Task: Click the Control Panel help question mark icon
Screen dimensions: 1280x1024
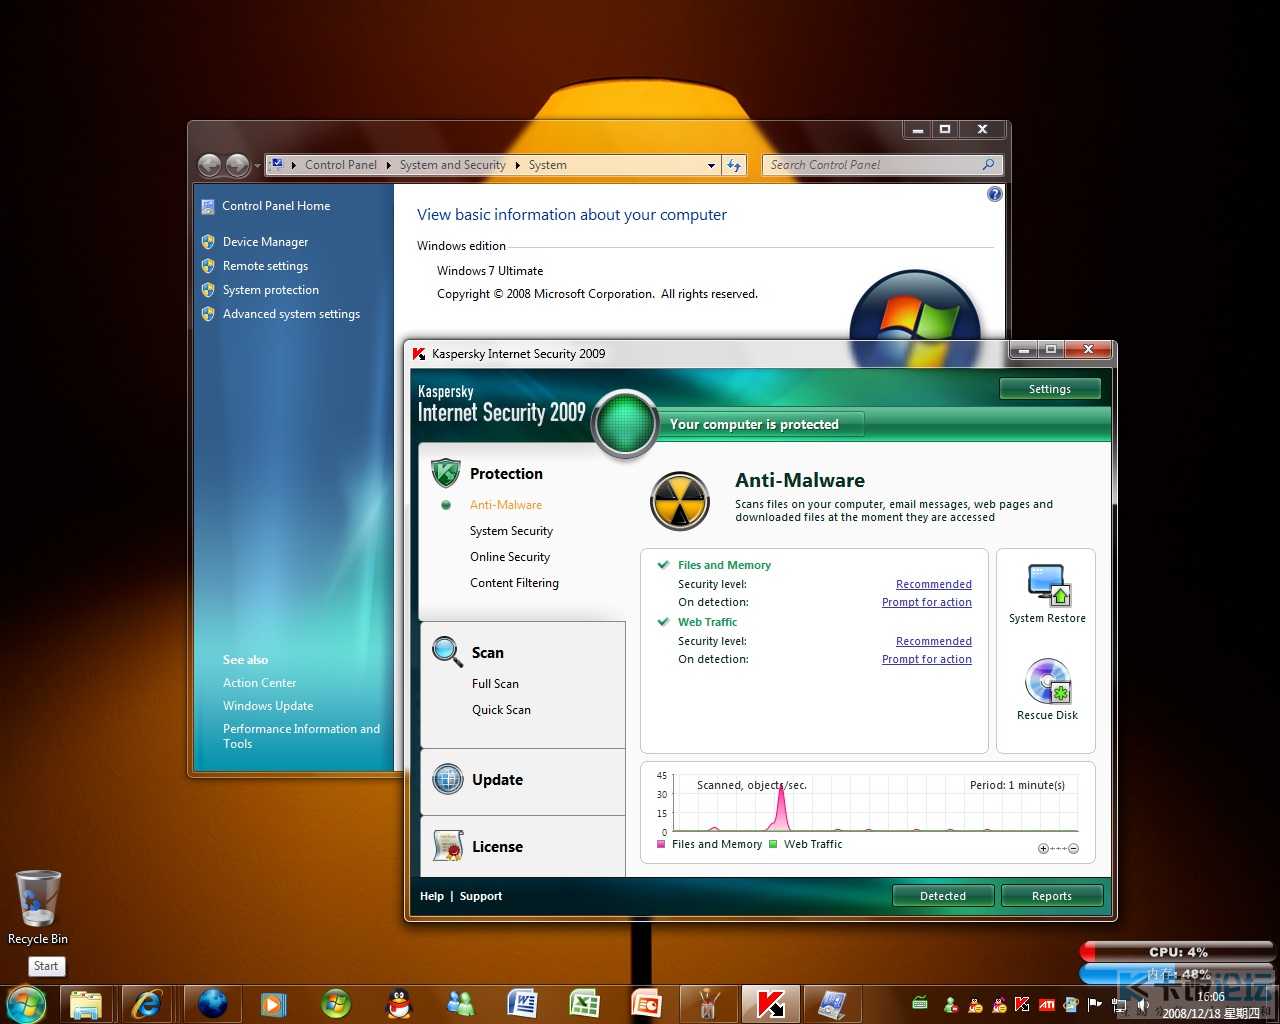Action: (x=994, y=194)
